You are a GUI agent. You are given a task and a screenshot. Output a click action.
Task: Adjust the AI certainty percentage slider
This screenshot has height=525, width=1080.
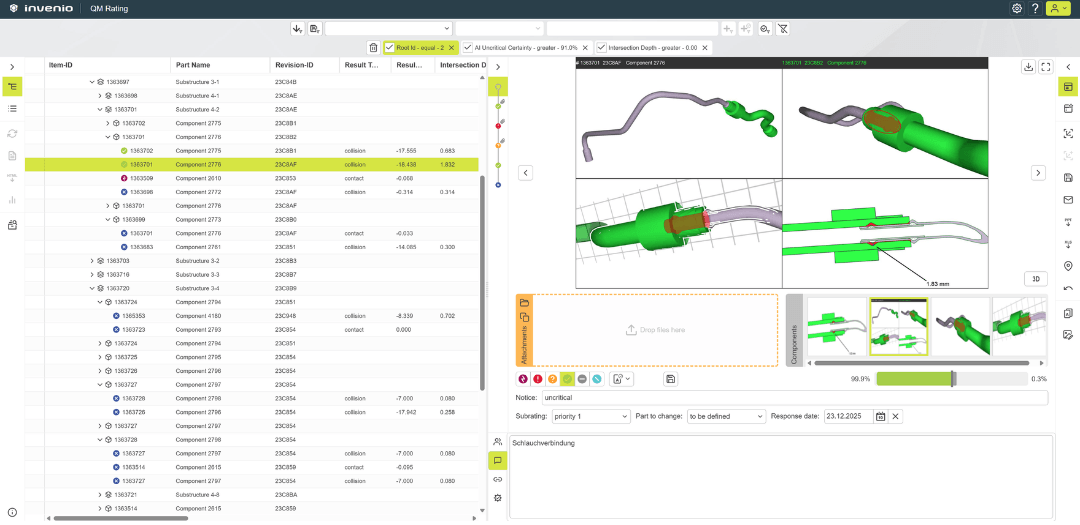click(x=952, y=378)
